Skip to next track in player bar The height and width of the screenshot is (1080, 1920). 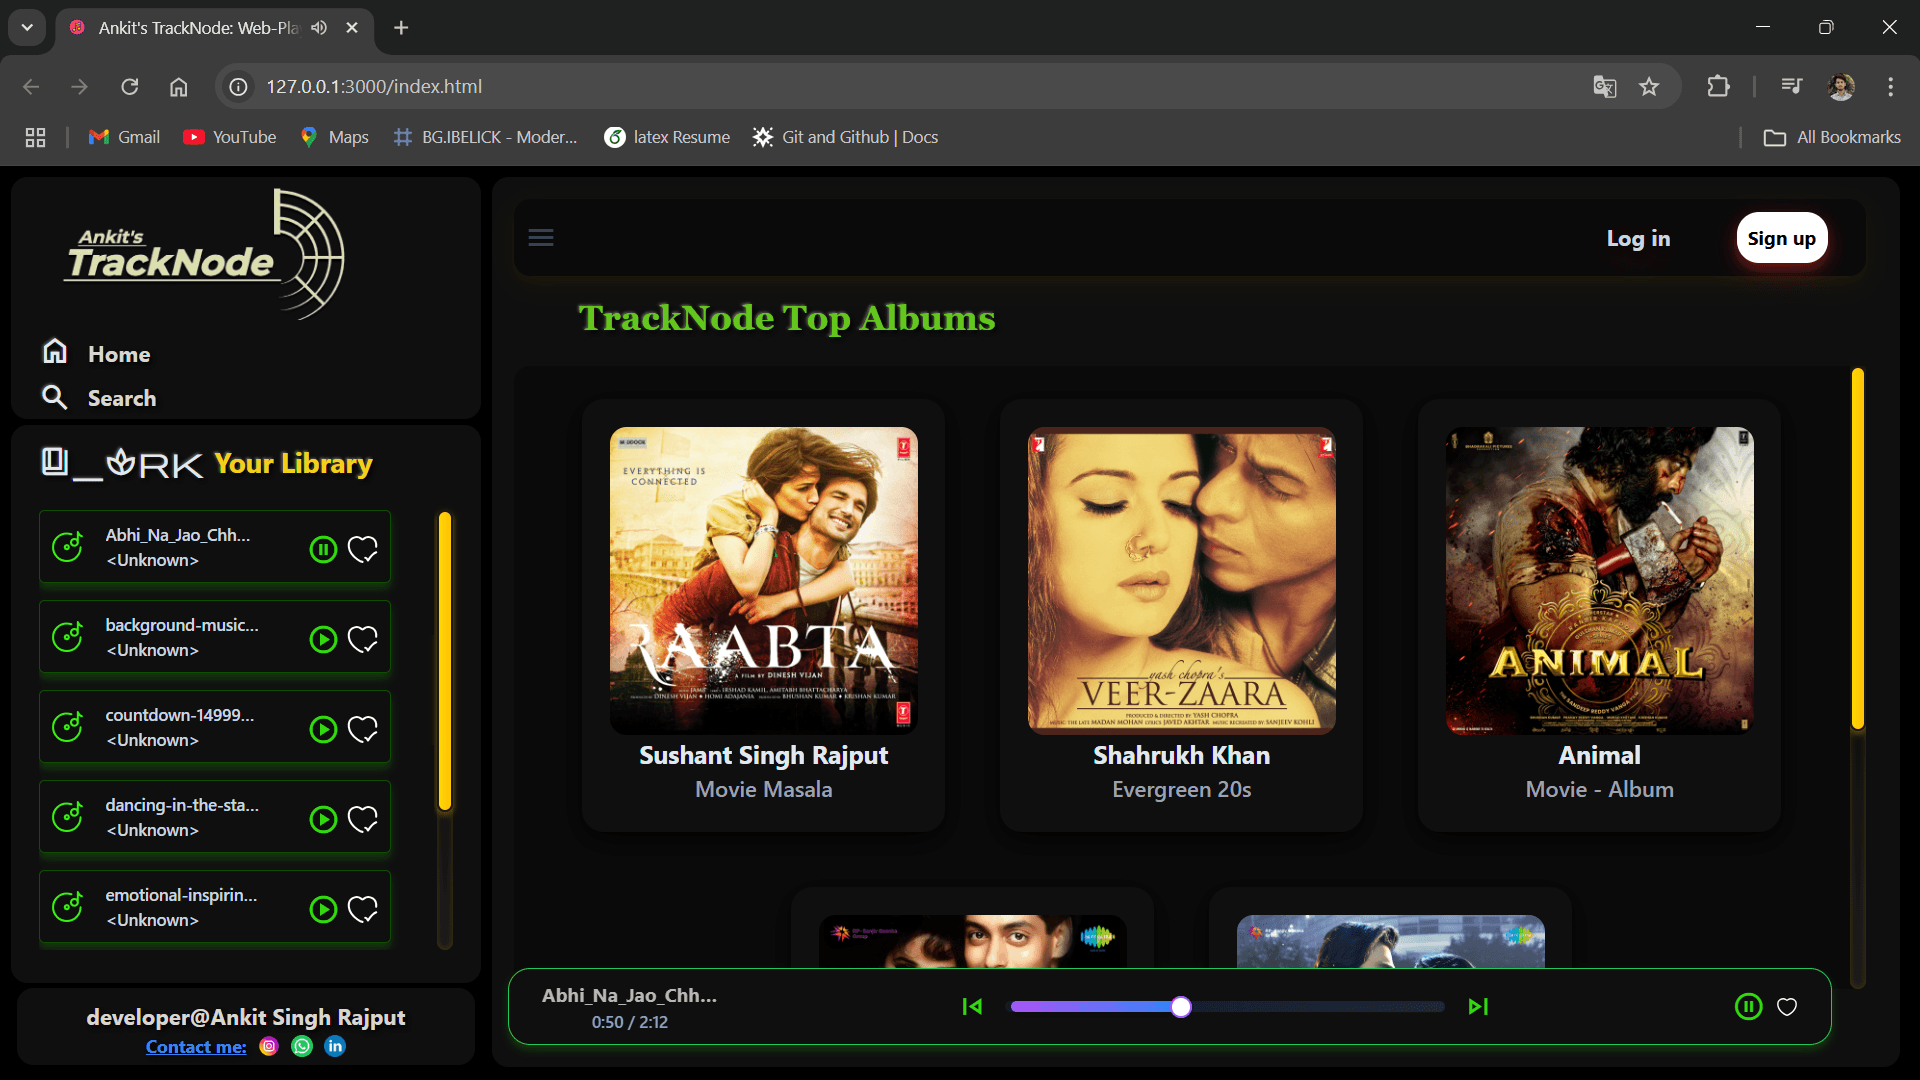[x=1478, y=1006]
